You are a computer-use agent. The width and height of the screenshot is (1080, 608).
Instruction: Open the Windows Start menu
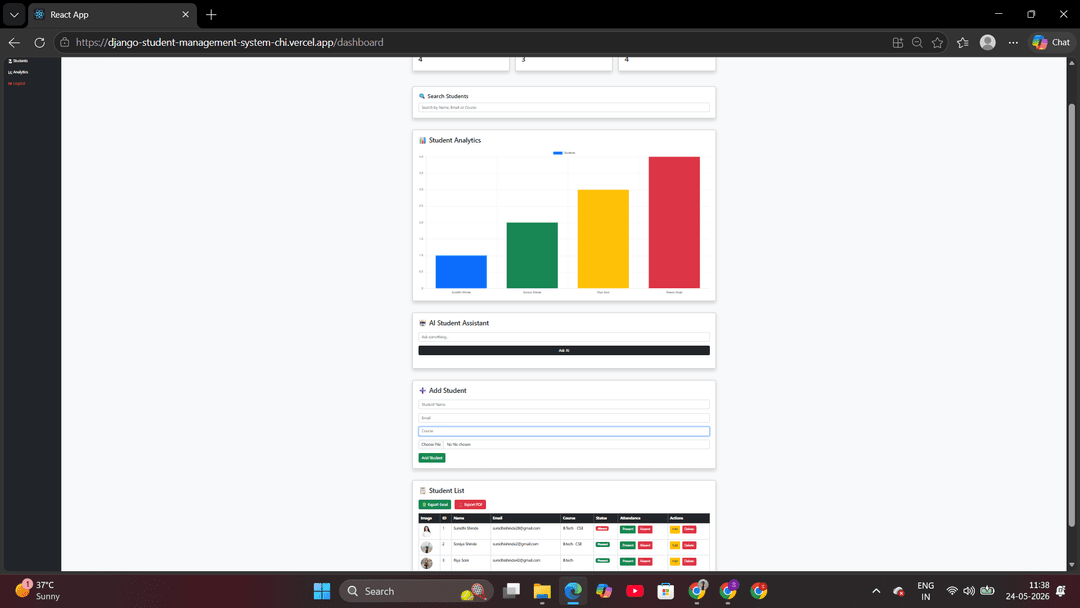(x=322, y=591)
